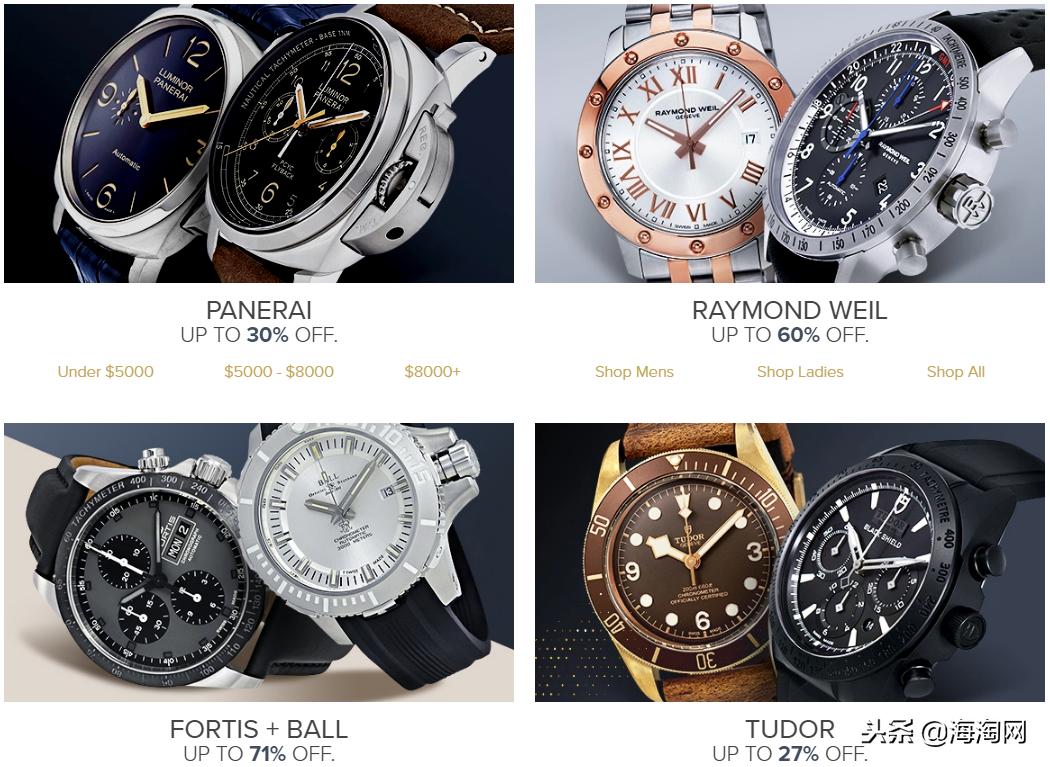
Task: Click the RAYMOND WEIL brand heading
Action: tap(790, 310)
